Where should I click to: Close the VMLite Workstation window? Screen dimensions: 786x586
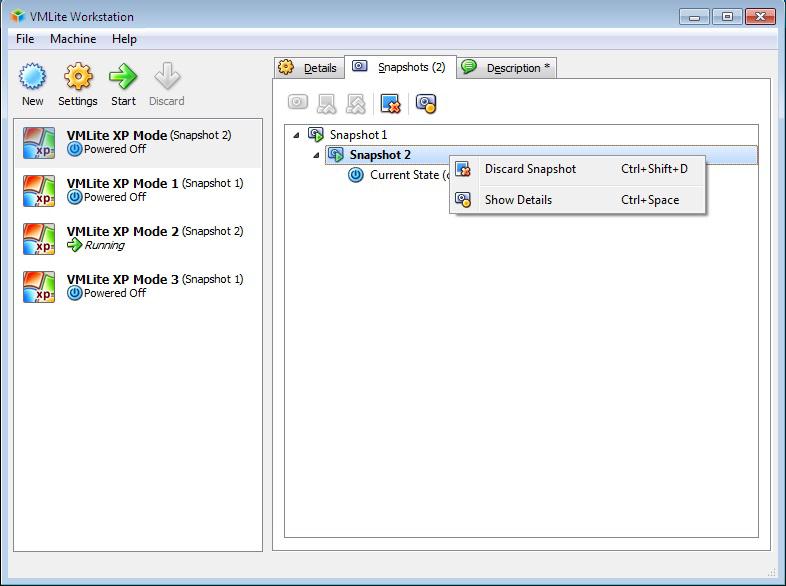point(760,17)
